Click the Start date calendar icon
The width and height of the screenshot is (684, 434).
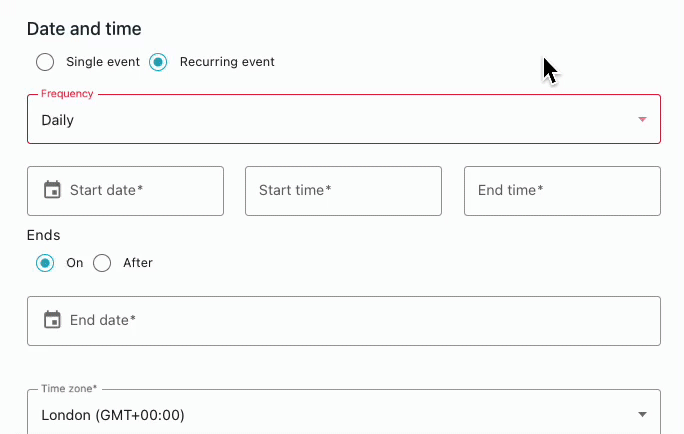point(52,190)
